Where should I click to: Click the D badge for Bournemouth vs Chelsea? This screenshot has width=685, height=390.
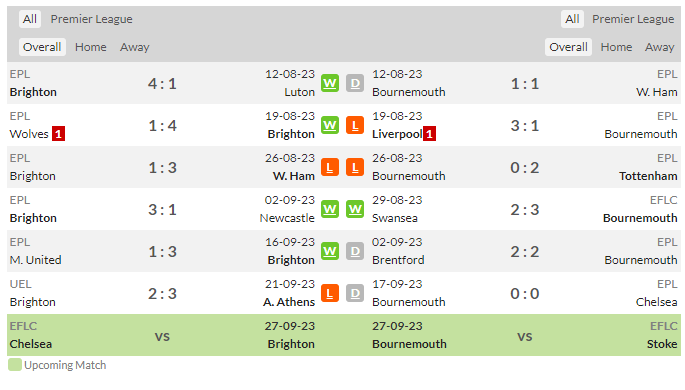tap(355, 293)
